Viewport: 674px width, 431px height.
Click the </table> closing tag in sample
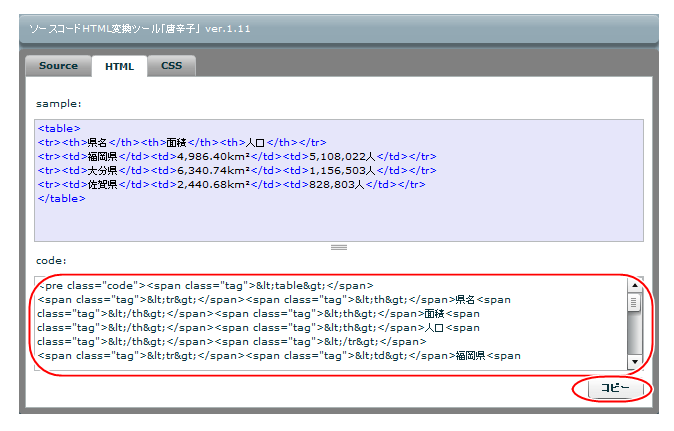pyautogui.click(x=61, y=199)
